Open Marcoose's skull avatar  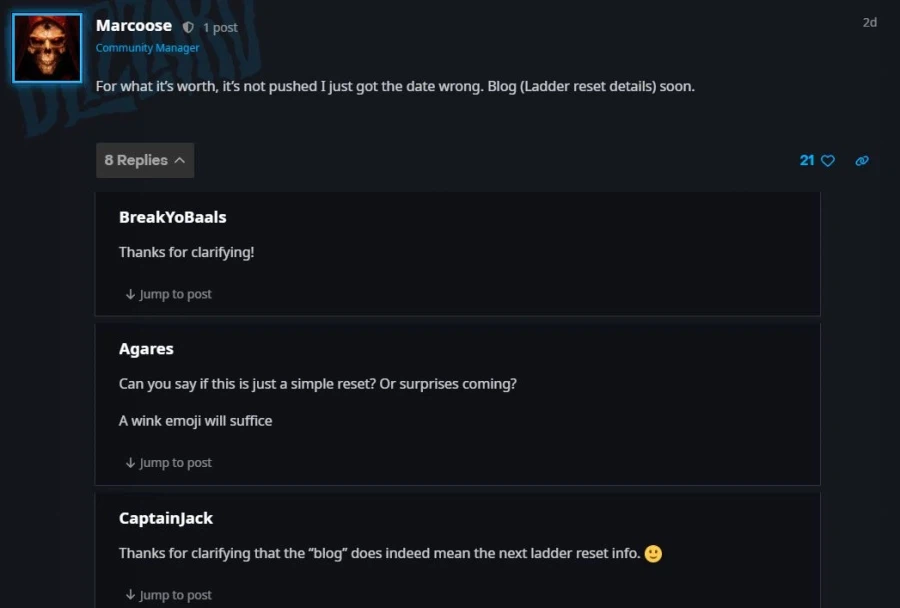click(x=47, y=48)
